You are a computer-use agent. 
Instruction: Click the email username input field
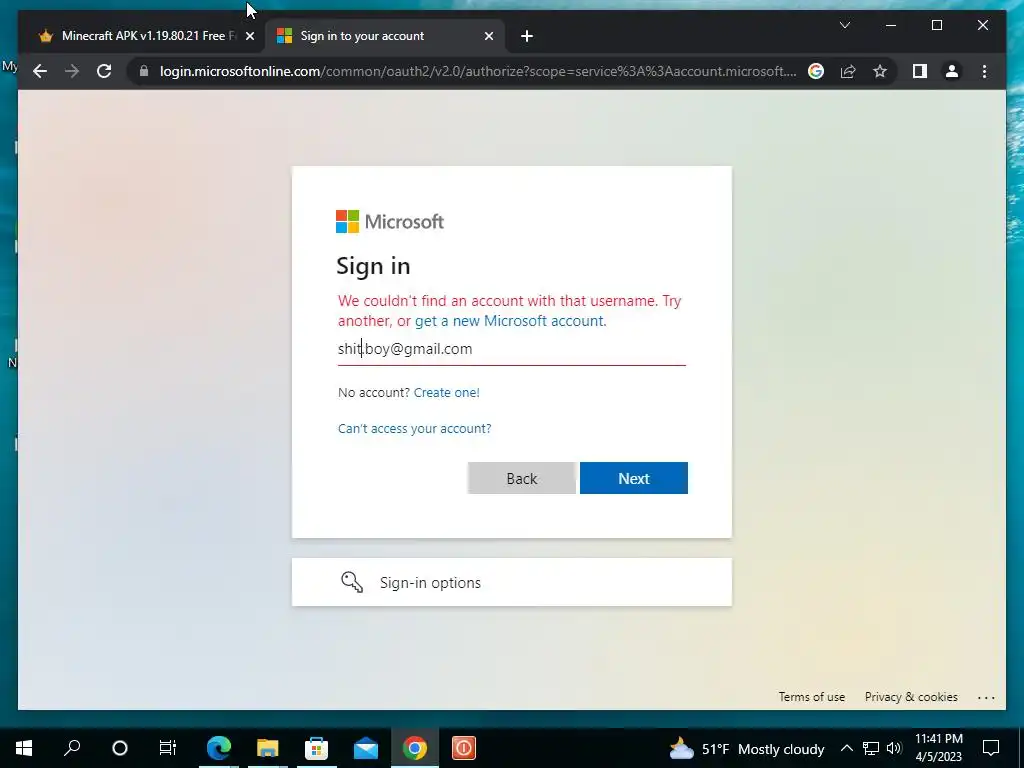pos(511,349)
